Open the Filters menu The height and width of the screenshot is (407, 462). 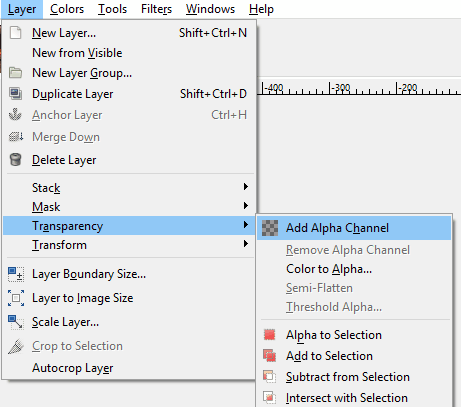pyautogui.click(x=156, y=9)
